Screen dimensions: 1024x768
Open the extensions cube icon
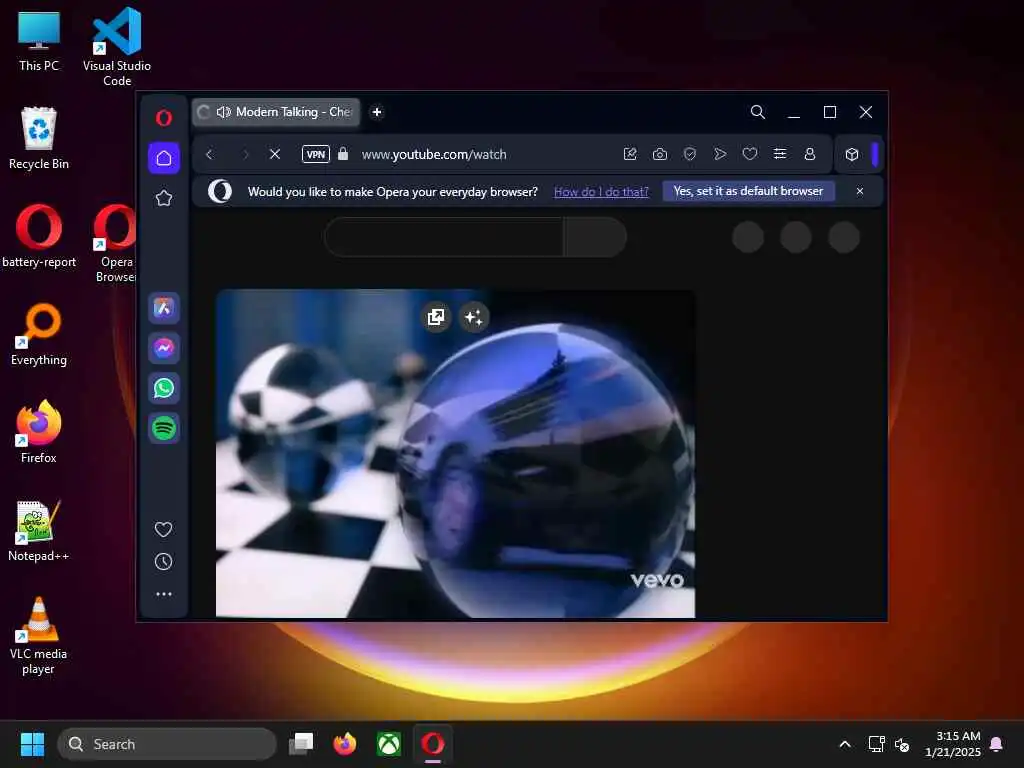(852, 155)
